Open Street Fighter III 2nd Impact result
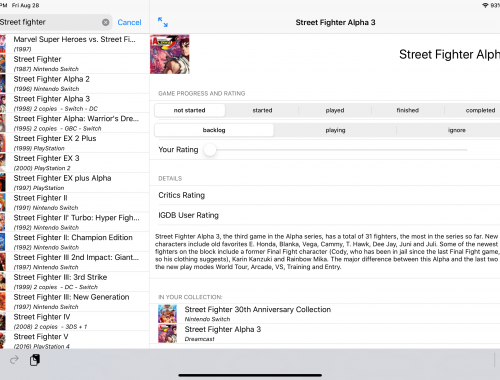 pyautogui.click(x=75, y=262)
